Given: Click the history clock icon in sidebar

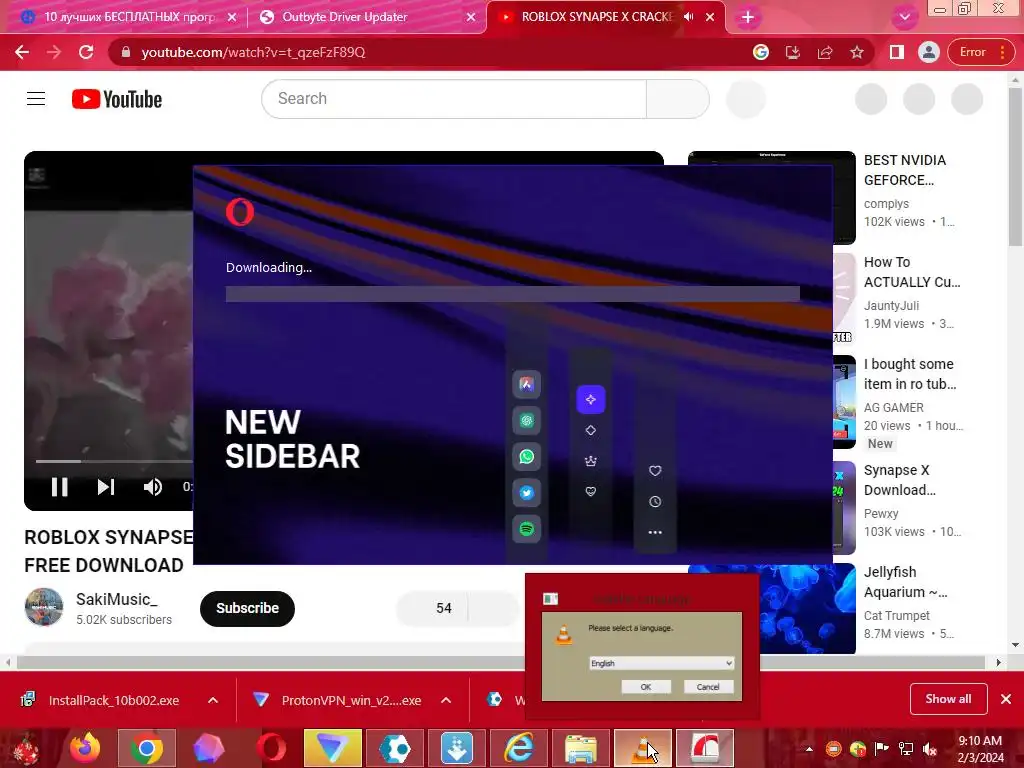Looking at the screenshot, I should 655,502.
